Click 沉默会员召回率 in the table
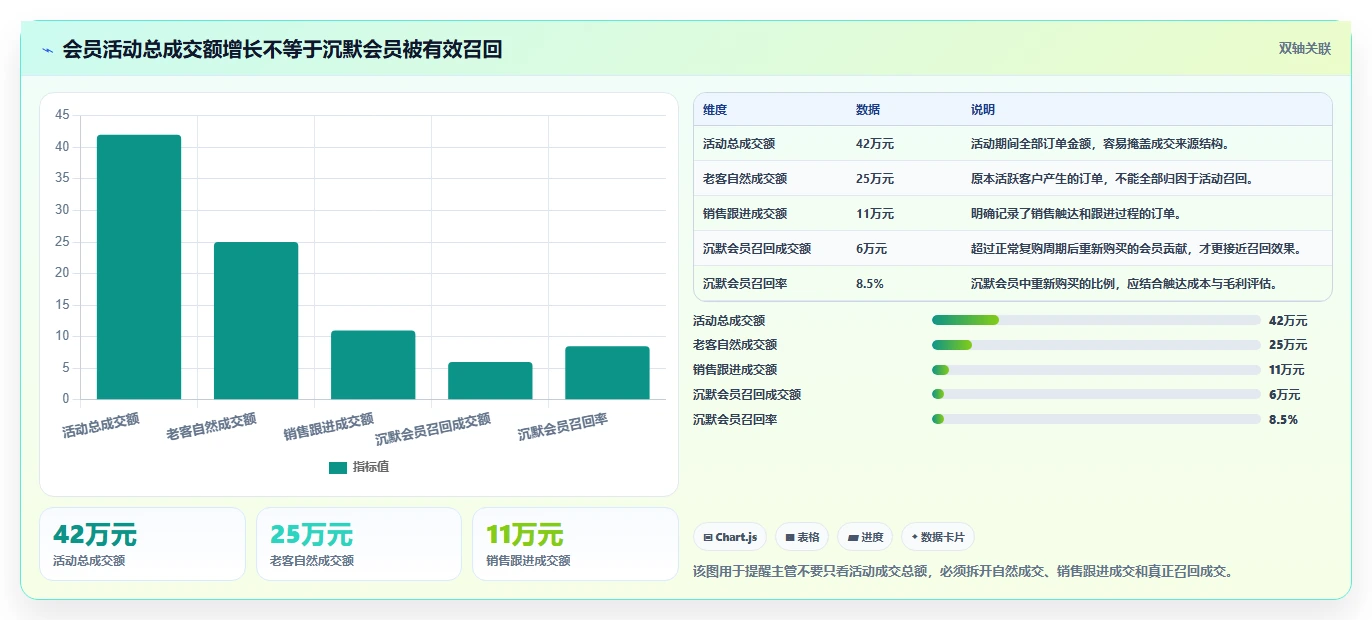This screenshot has height=620, width=1372. click(x=745, y=284)
